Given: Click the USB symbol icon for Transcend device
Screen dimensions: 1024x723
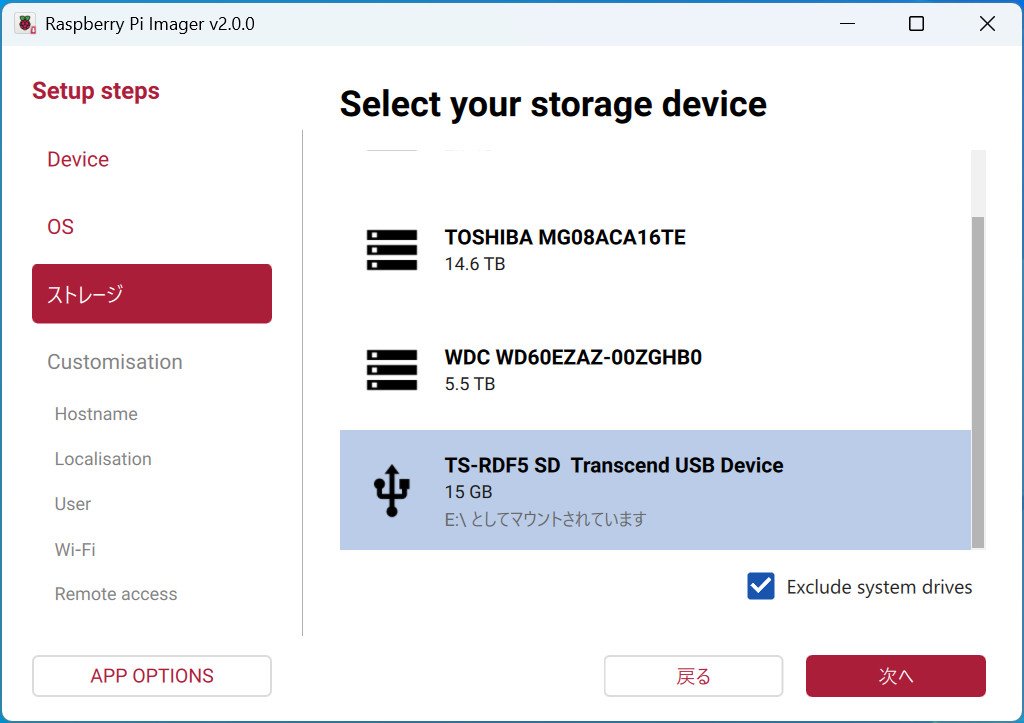Looking at the screenshot, I should pyautogui.click(x=391, y=490).
